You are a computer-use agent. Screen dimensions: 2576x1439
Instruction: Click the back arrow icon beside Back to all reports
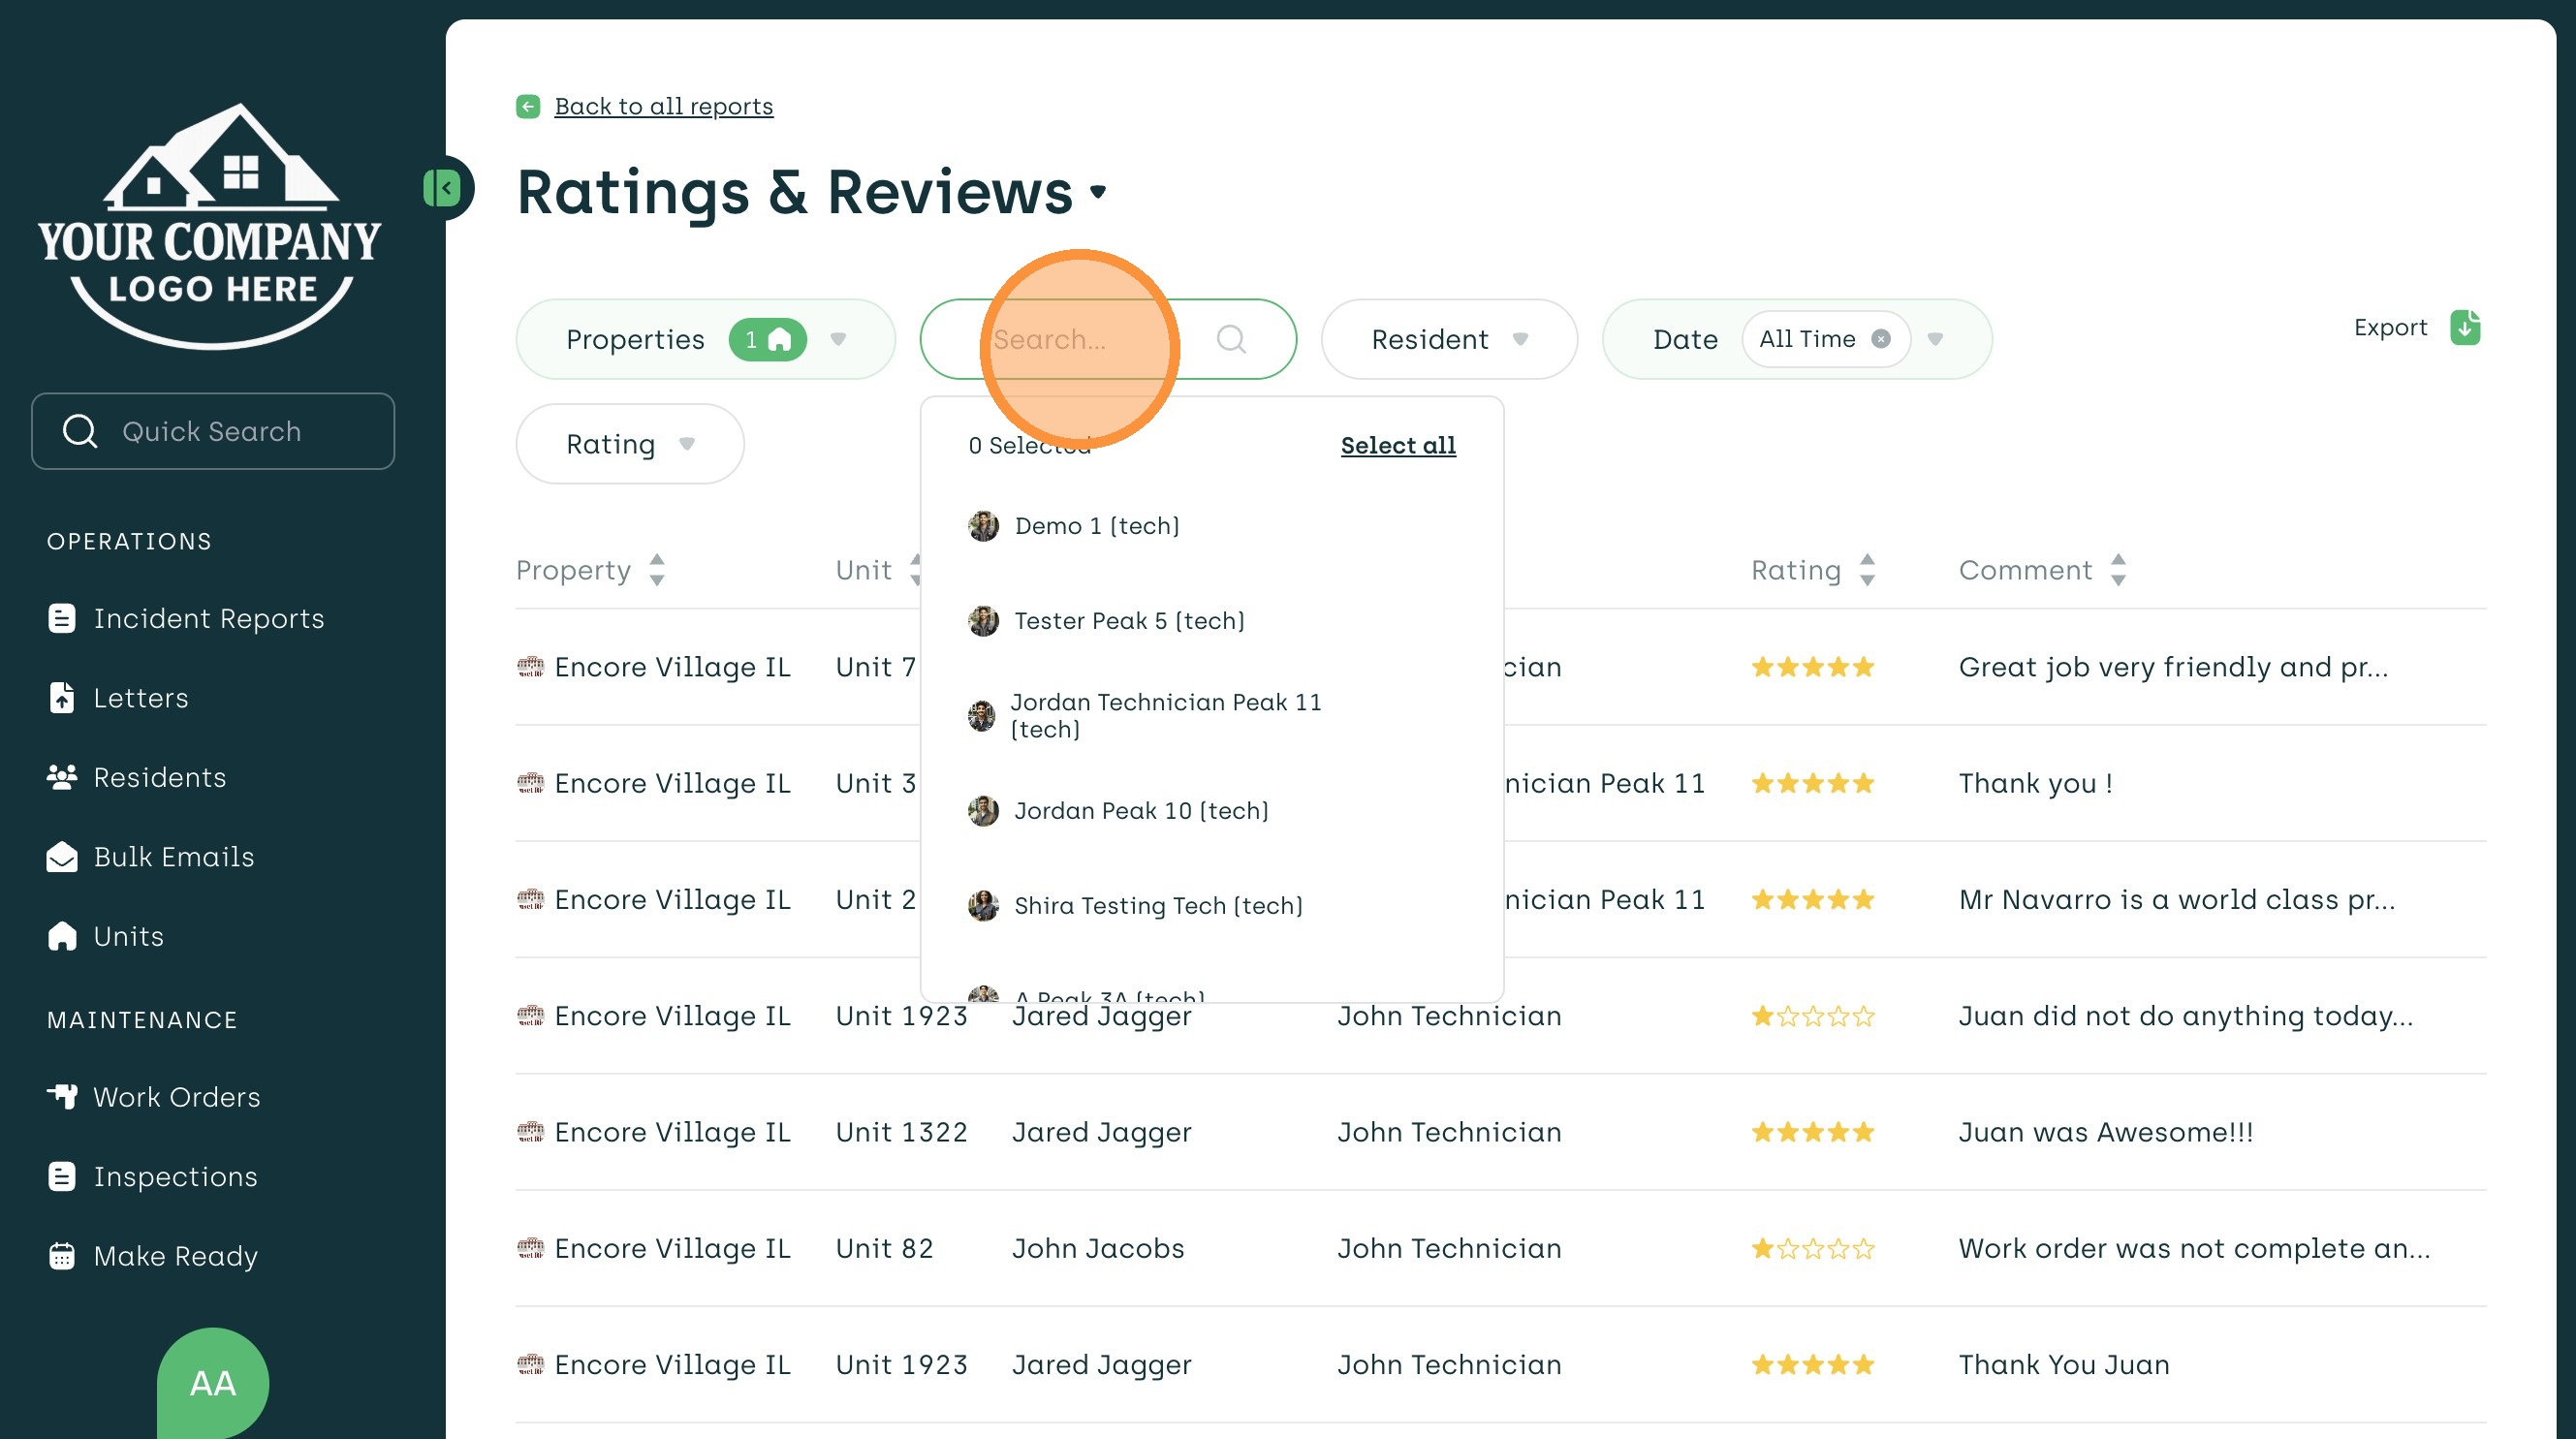528,106
